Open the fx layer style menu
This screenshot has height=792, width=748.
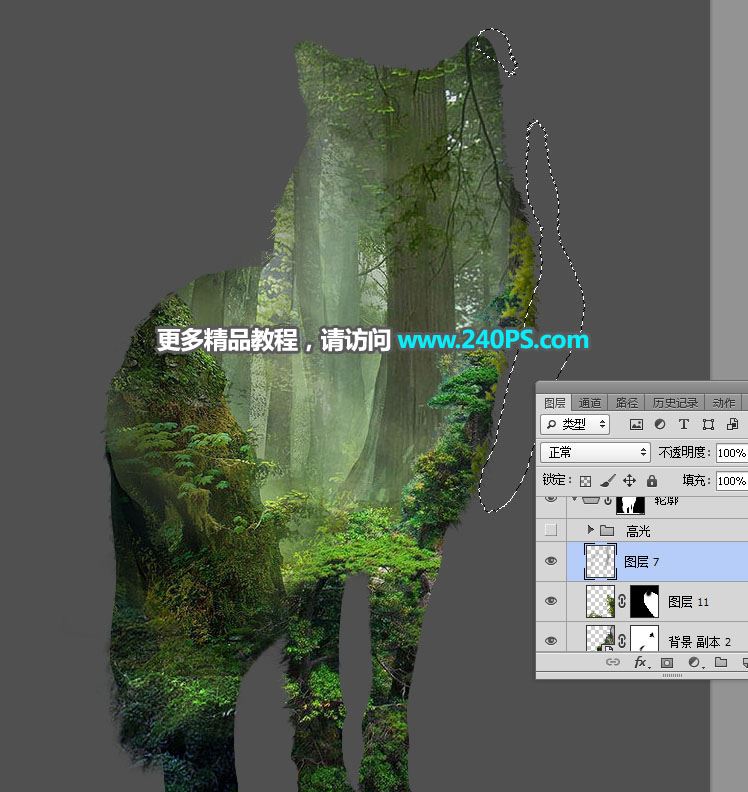point(641,662)
